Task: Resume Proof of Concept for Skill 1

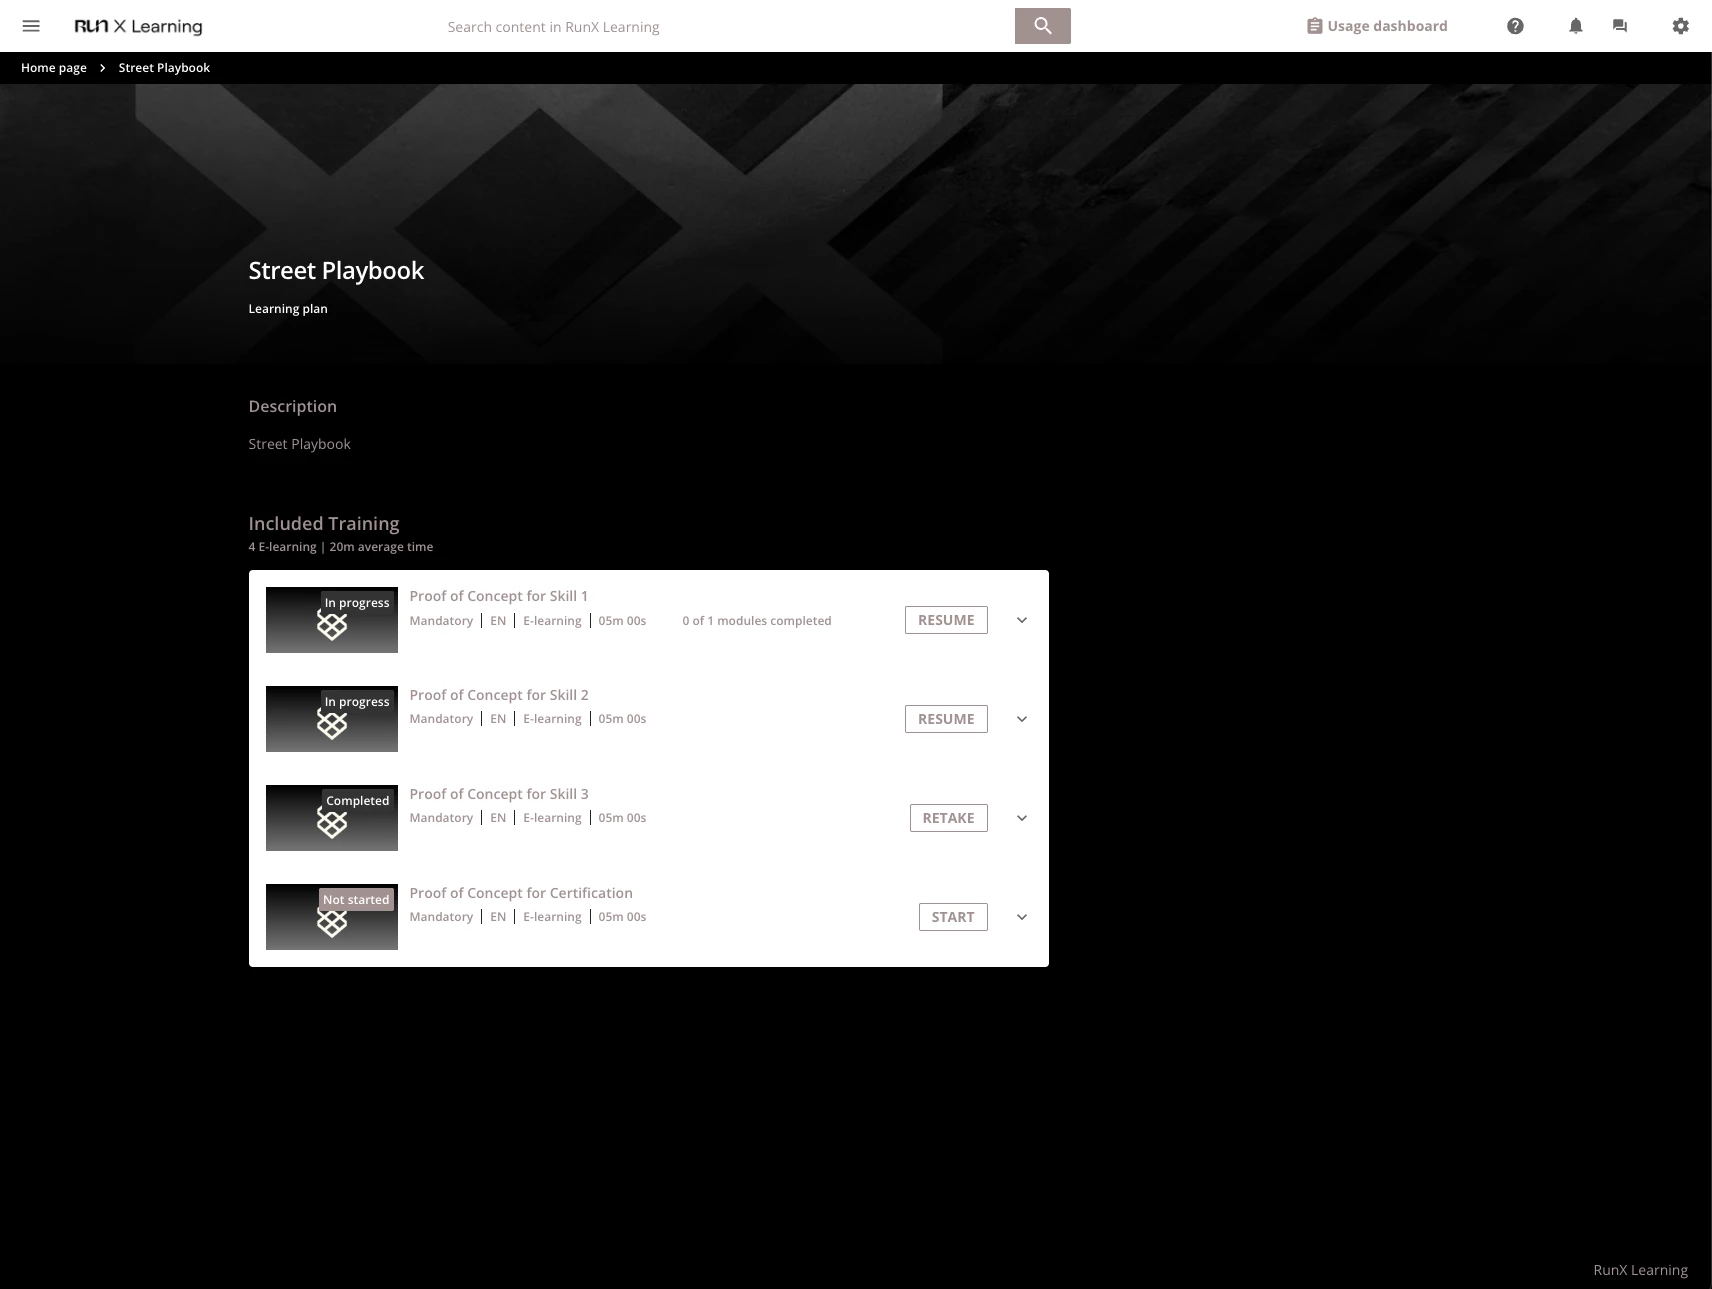Action: 946,620
